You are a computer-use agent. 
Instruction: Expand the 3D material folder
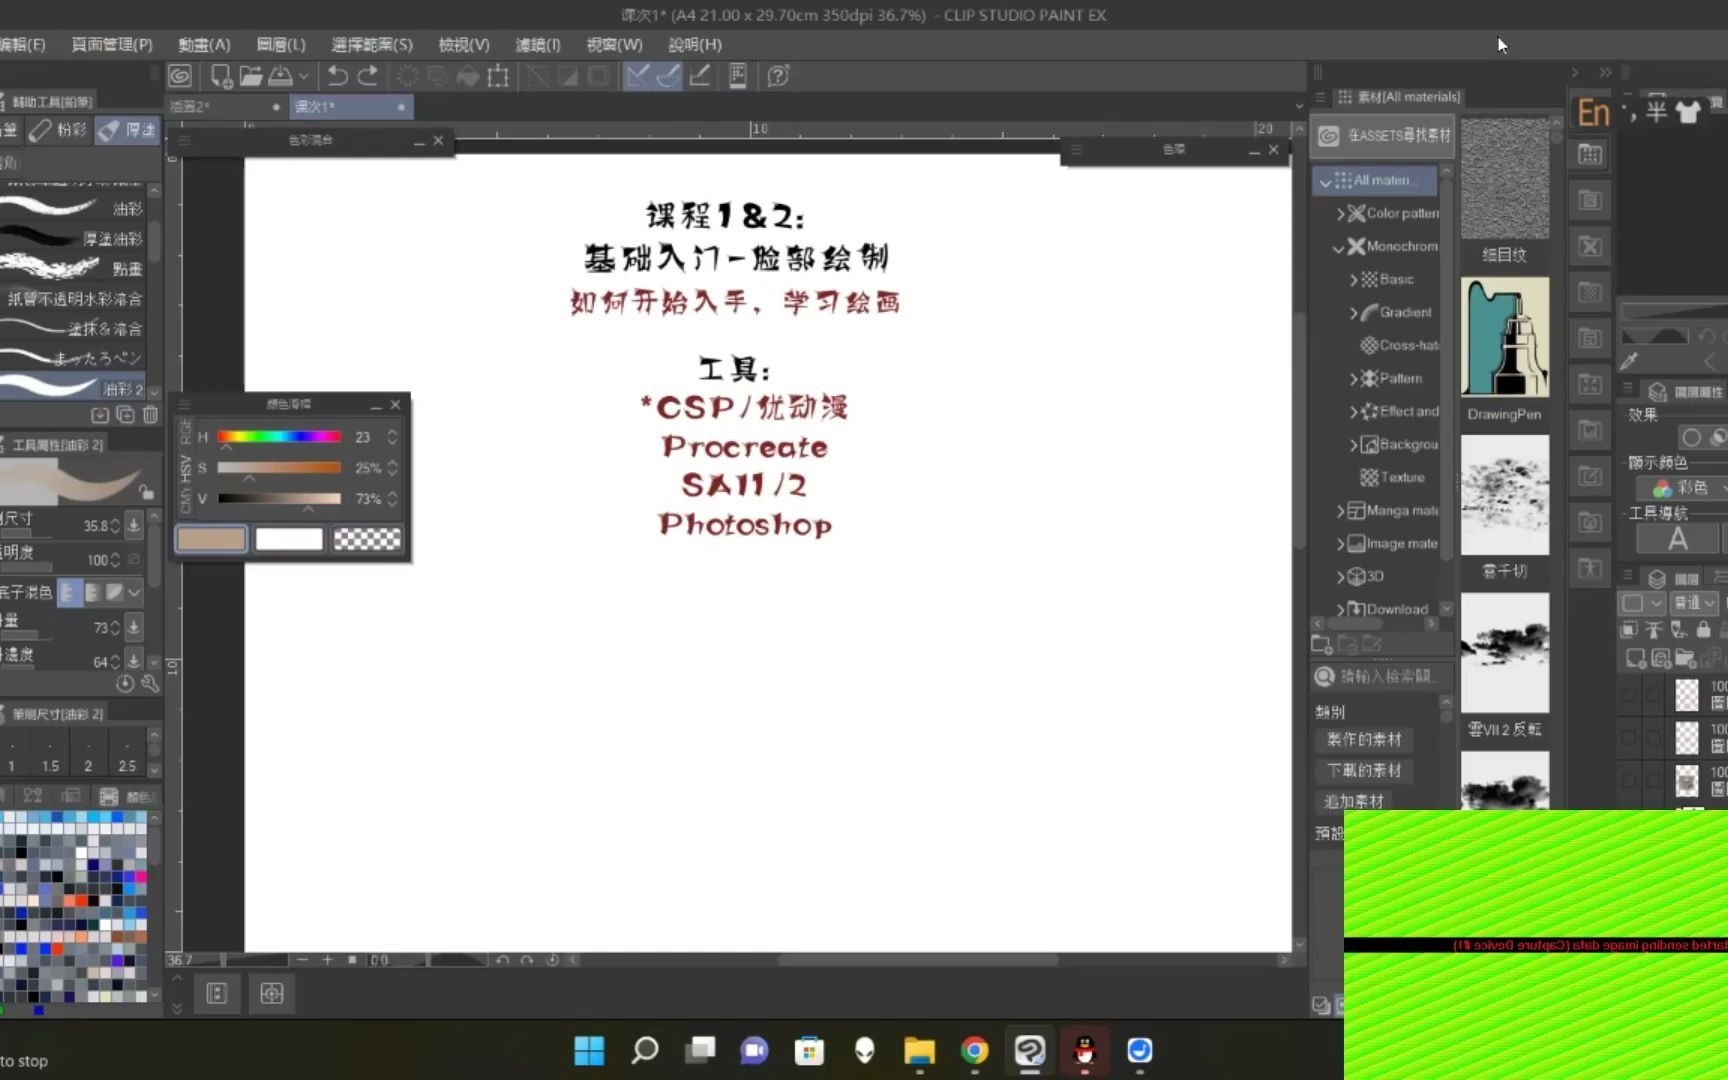click(1340, 577)
